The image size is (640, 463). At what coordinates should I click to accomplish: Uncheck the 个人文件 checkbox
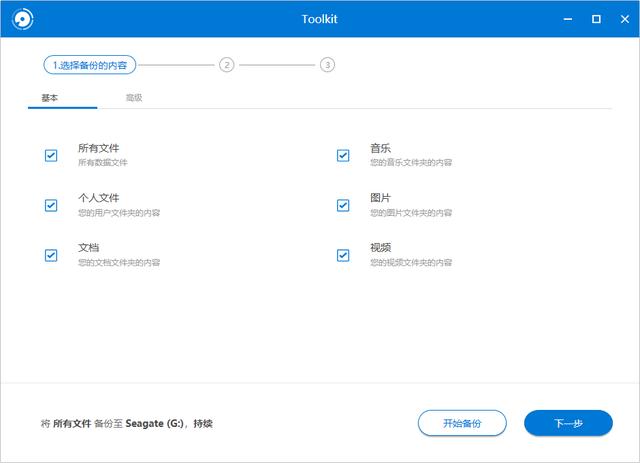[51, 205]
